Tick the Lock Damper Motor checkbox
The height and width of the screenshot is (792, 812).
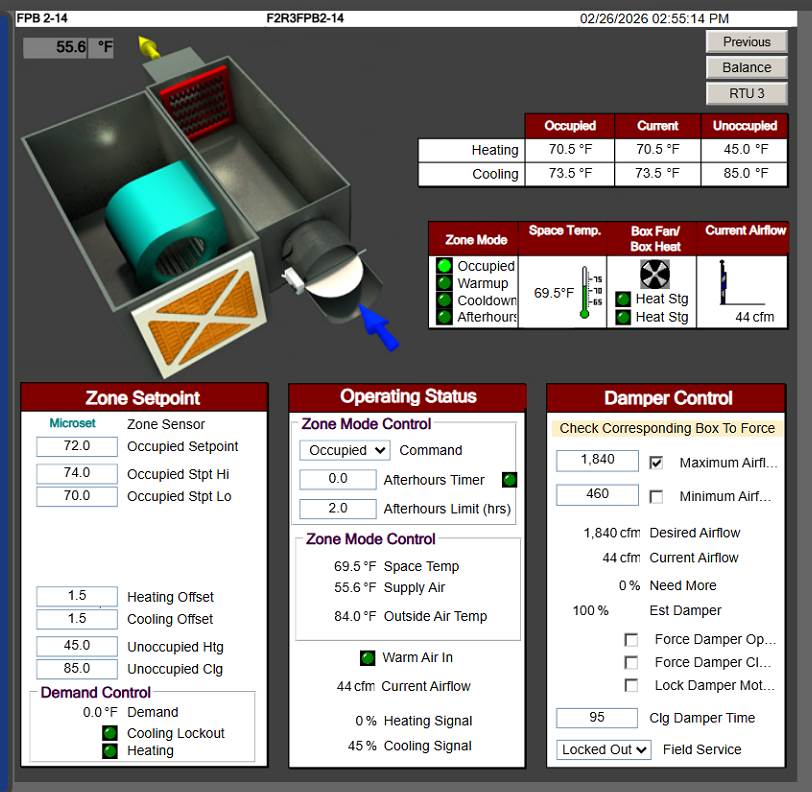click(631, 685)
